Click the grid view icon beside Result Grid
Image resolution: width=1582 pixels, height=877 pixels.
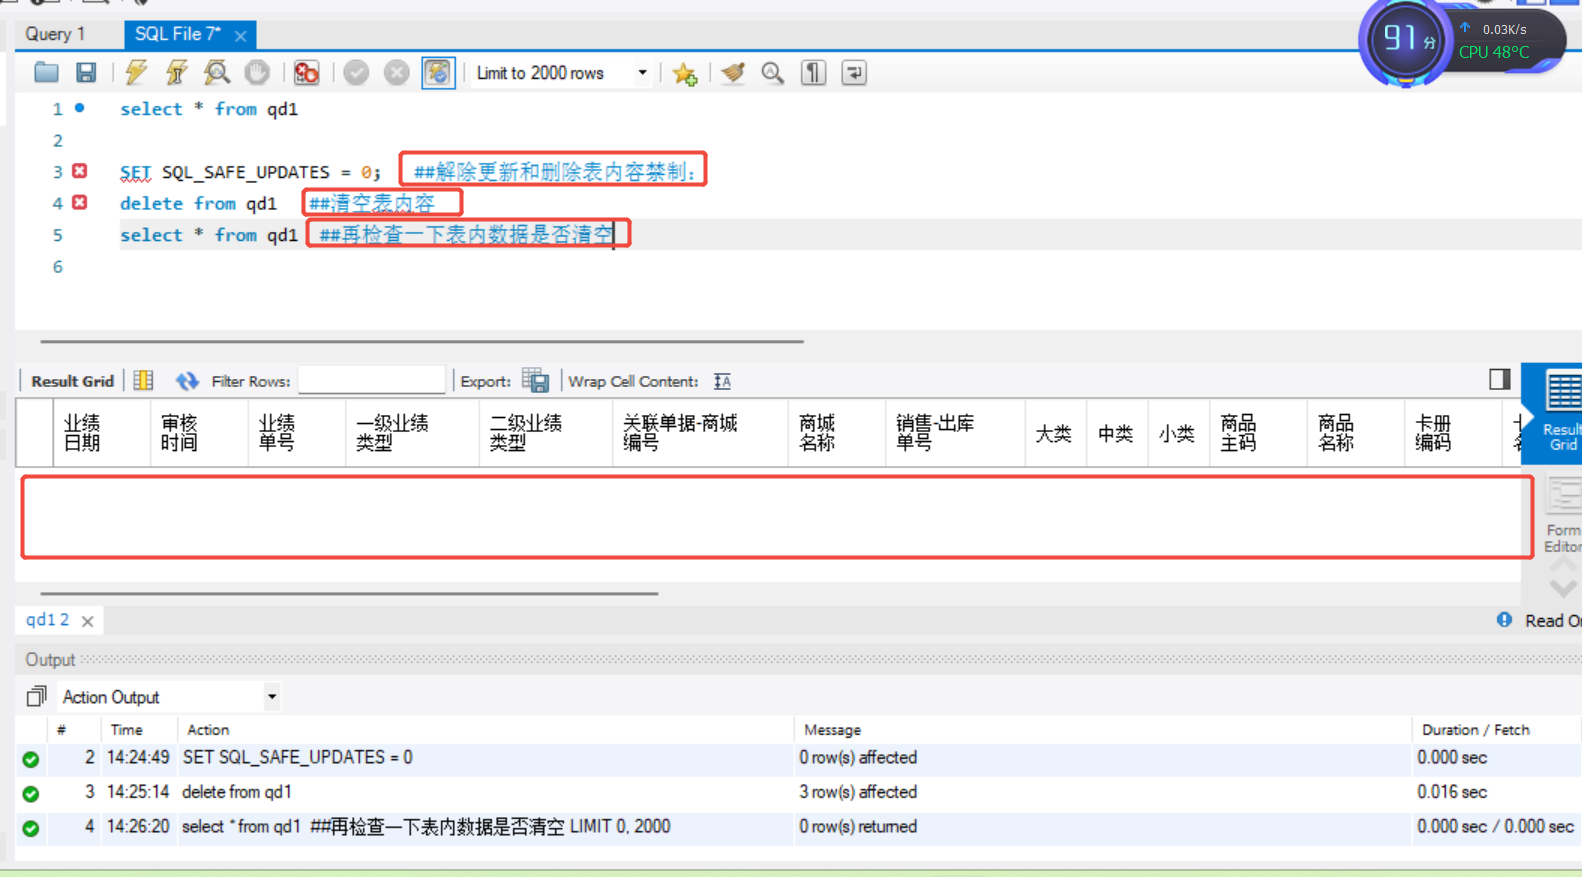pos(143,381)
